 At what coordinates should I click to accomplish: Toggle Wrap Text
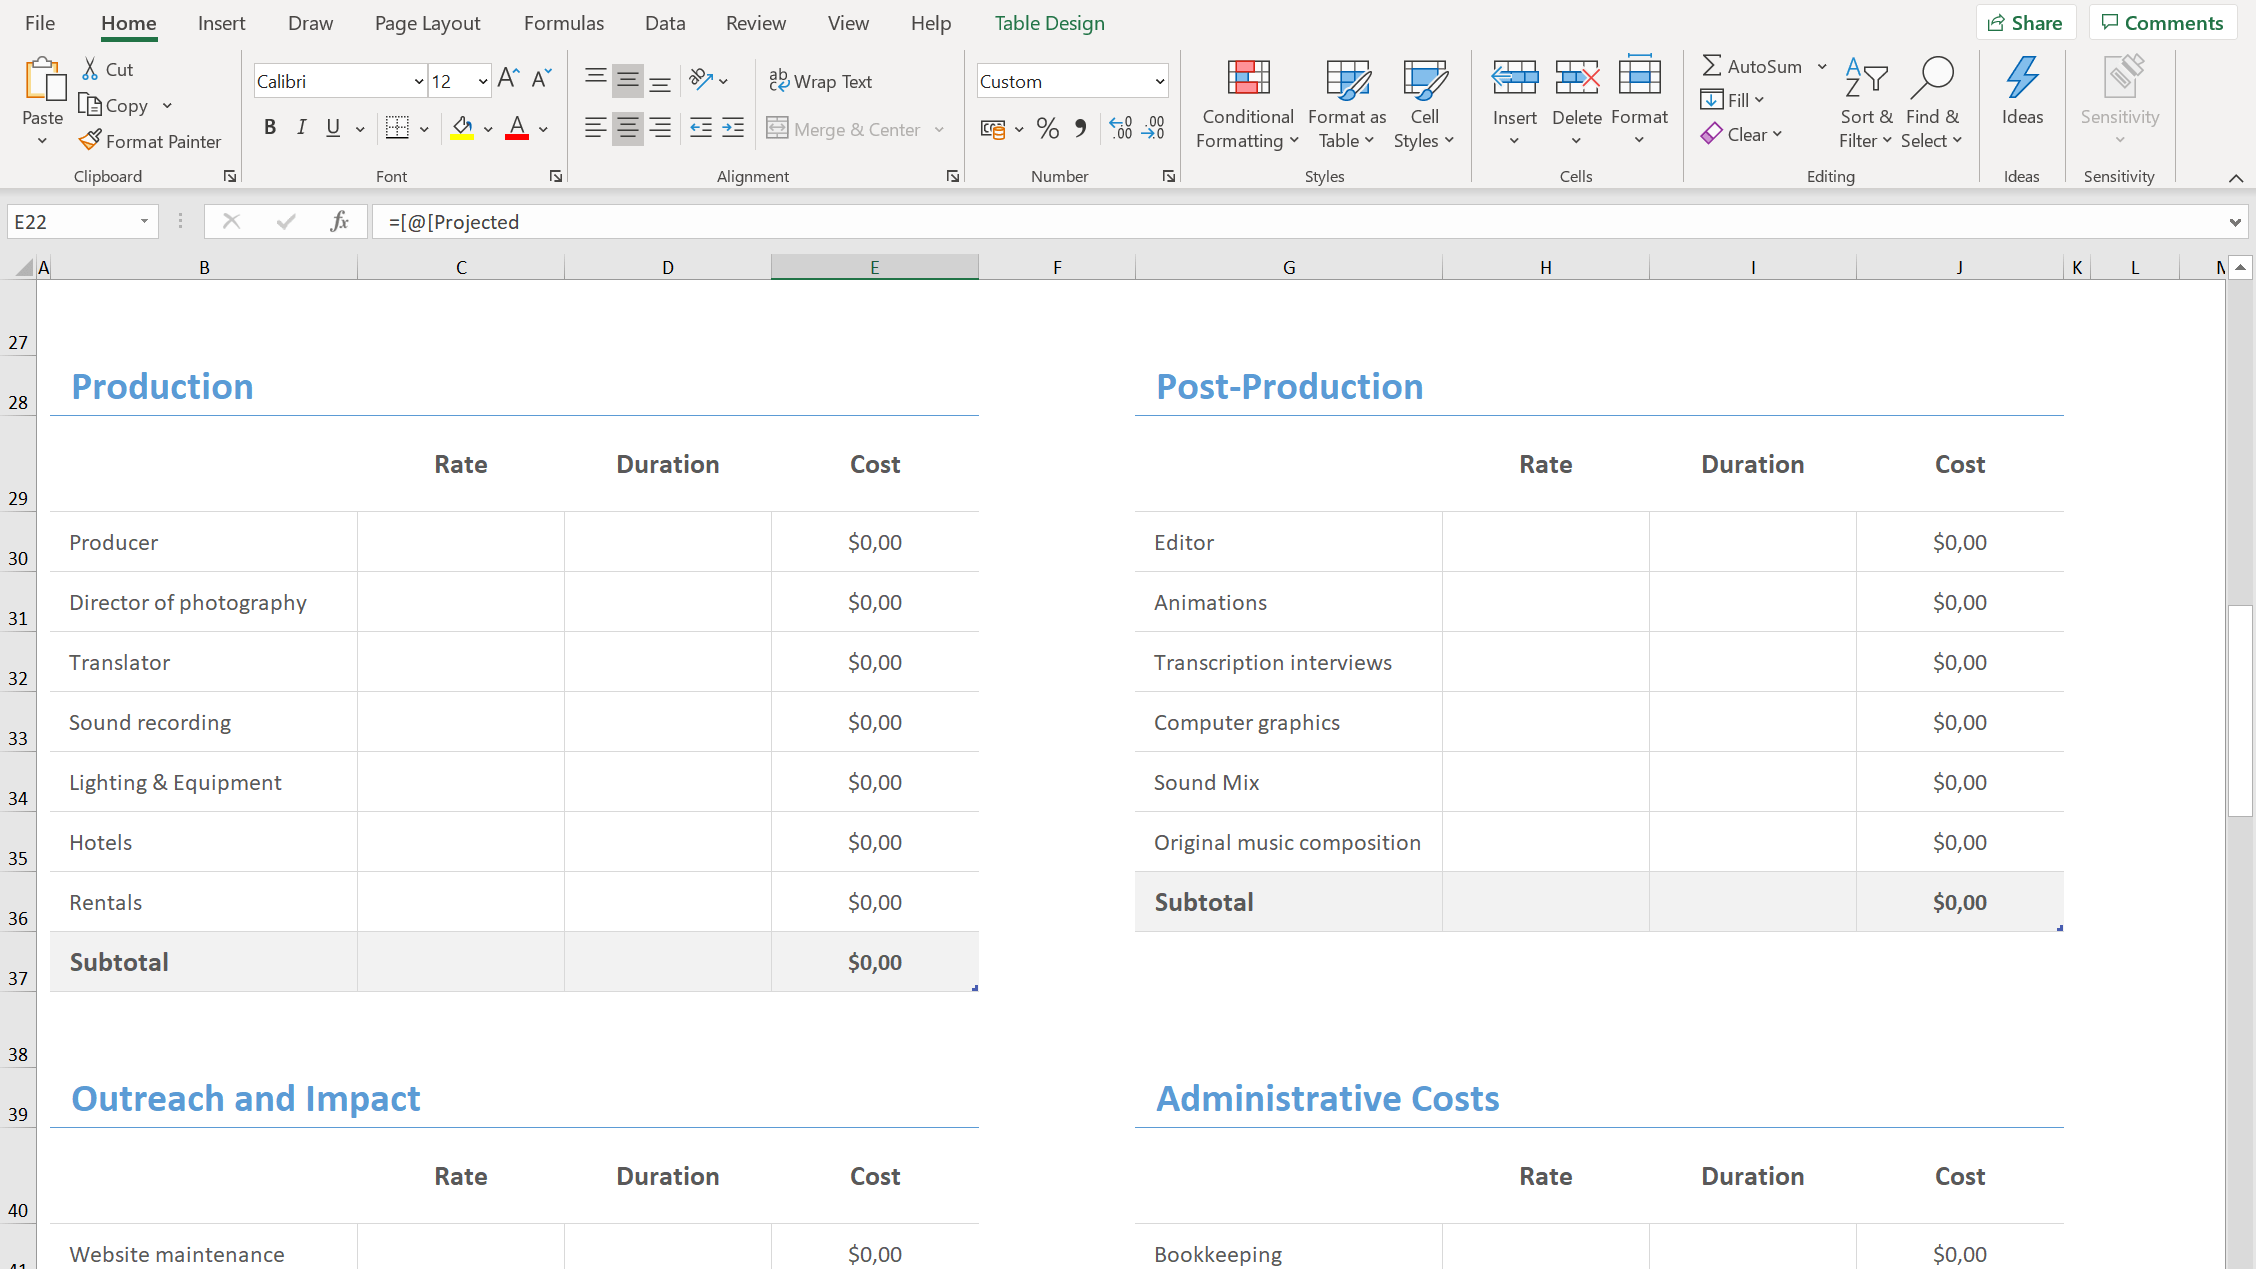coord(821,81)
